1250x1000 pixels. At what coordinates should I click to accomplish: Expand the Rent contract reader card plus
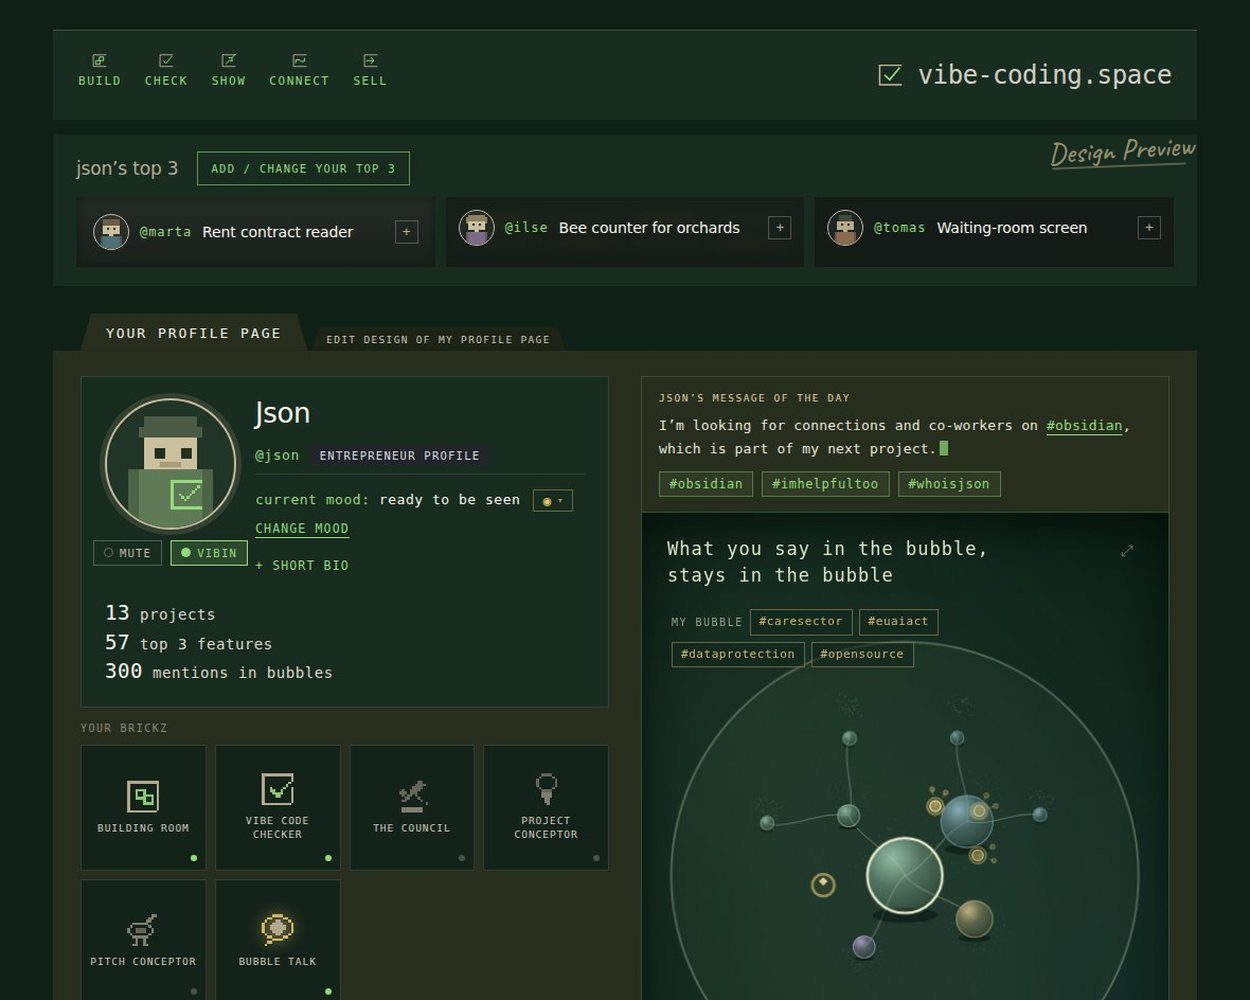click(x=406, y=232)
